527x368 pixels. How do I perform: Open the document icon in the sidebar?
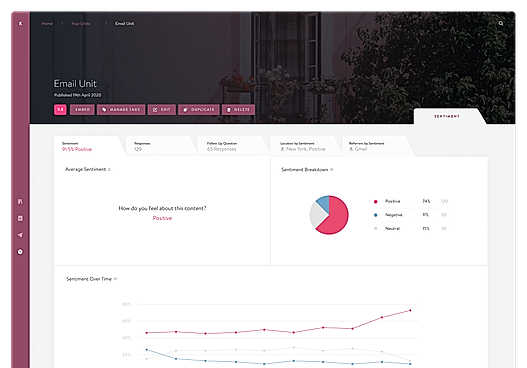20,218
